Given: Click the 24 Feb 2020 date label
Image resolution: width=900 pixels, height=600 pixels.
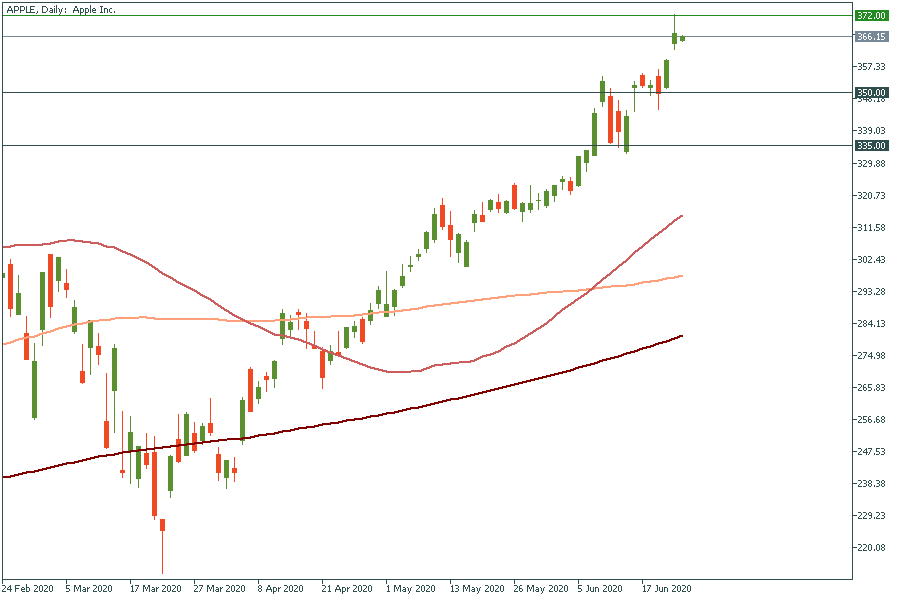Looking at the screenshot, I should point(26,588).
